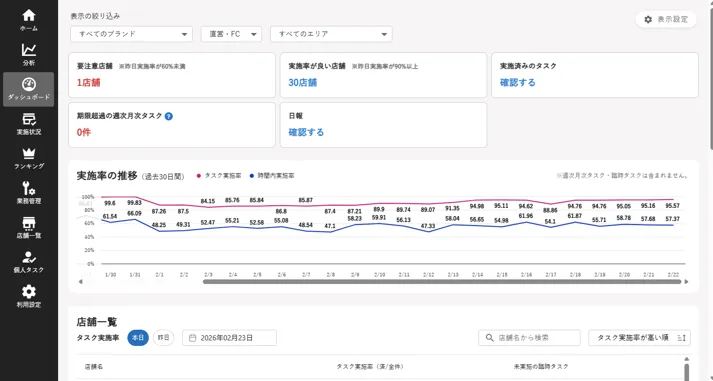Select the 本日 toggle

138,338
